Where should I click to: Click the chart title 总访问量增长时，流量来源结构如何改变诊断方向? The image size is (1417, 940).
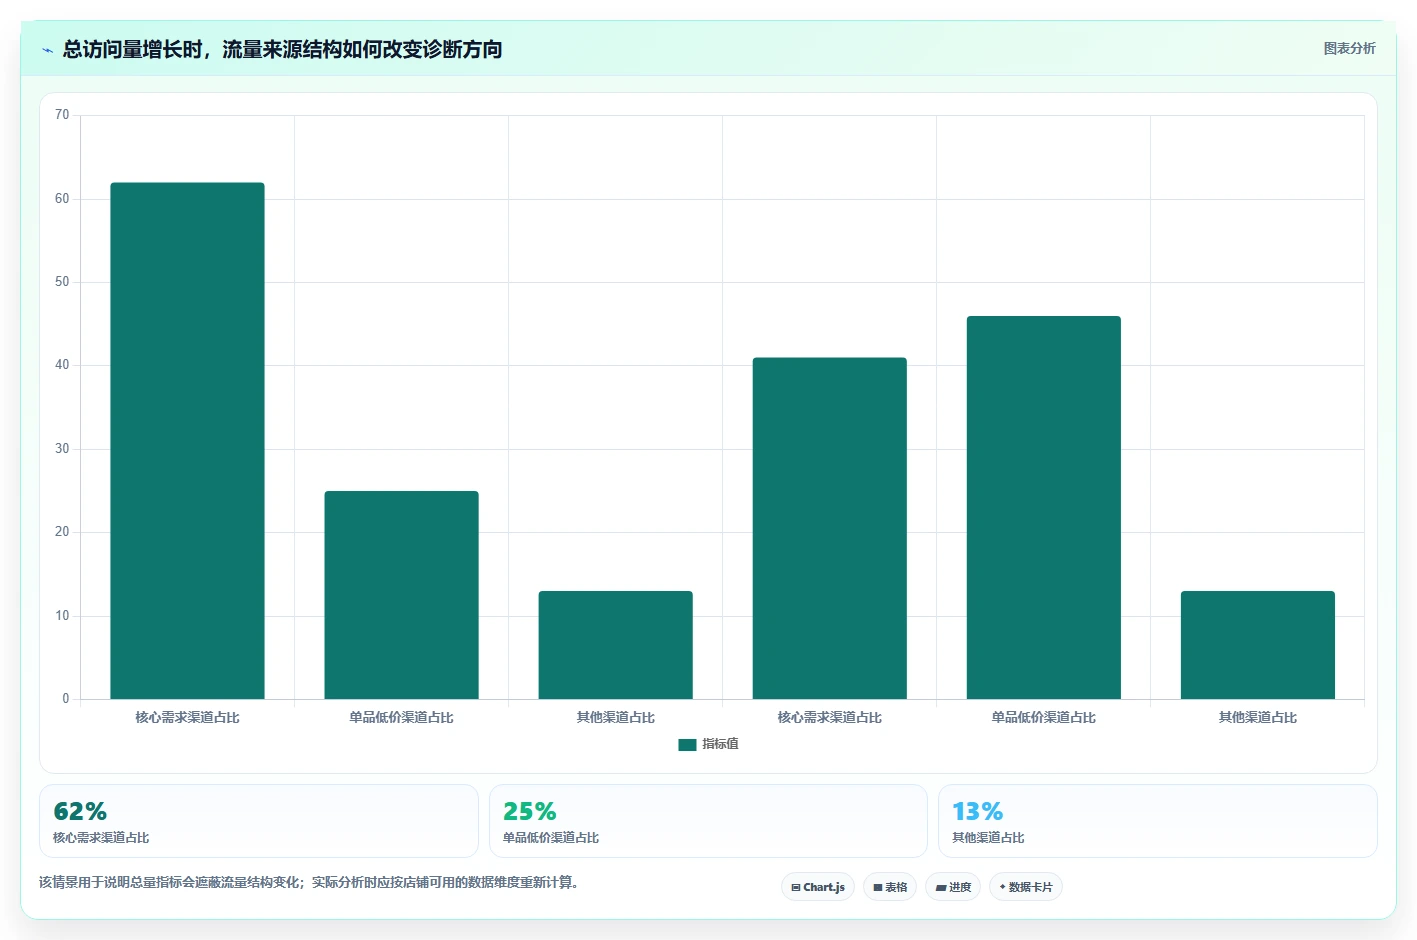(282, 49)
